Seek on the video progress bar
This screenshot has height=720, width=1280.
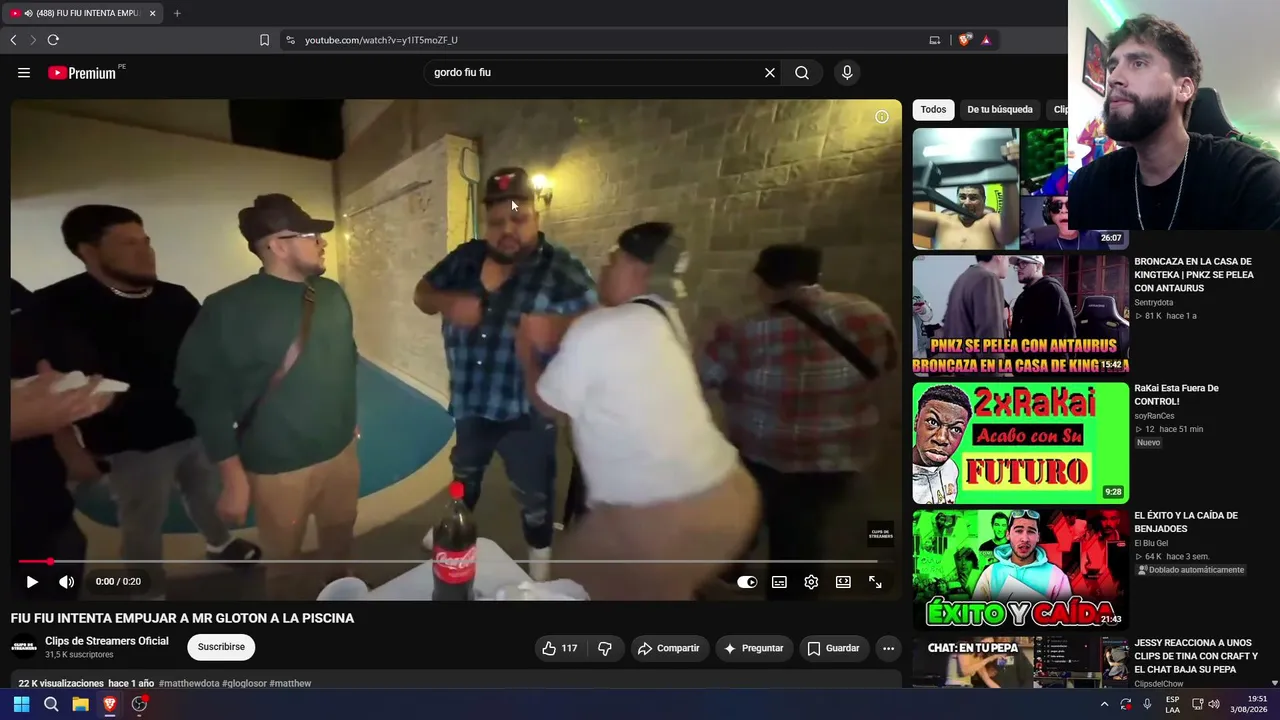click(450, 562)
